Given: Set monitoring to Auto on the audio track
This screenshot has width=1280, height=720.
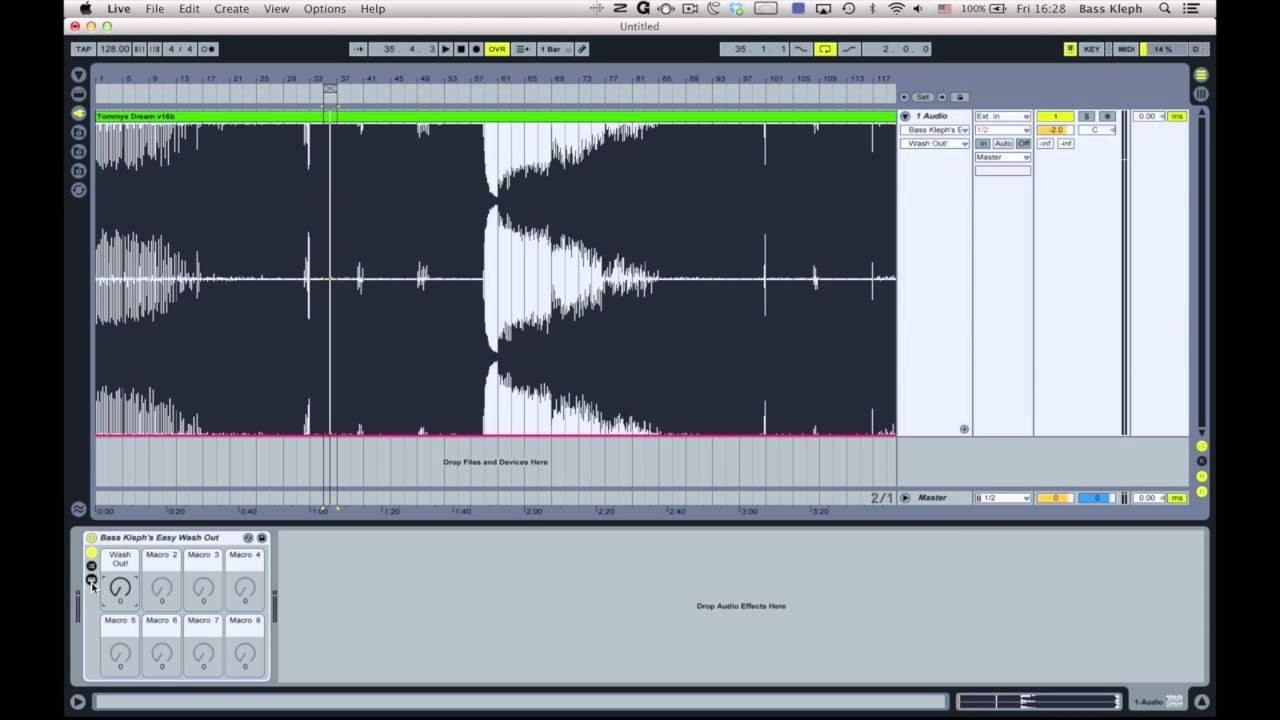Looking at the screenshot, I should click(x=1003, y=143).
